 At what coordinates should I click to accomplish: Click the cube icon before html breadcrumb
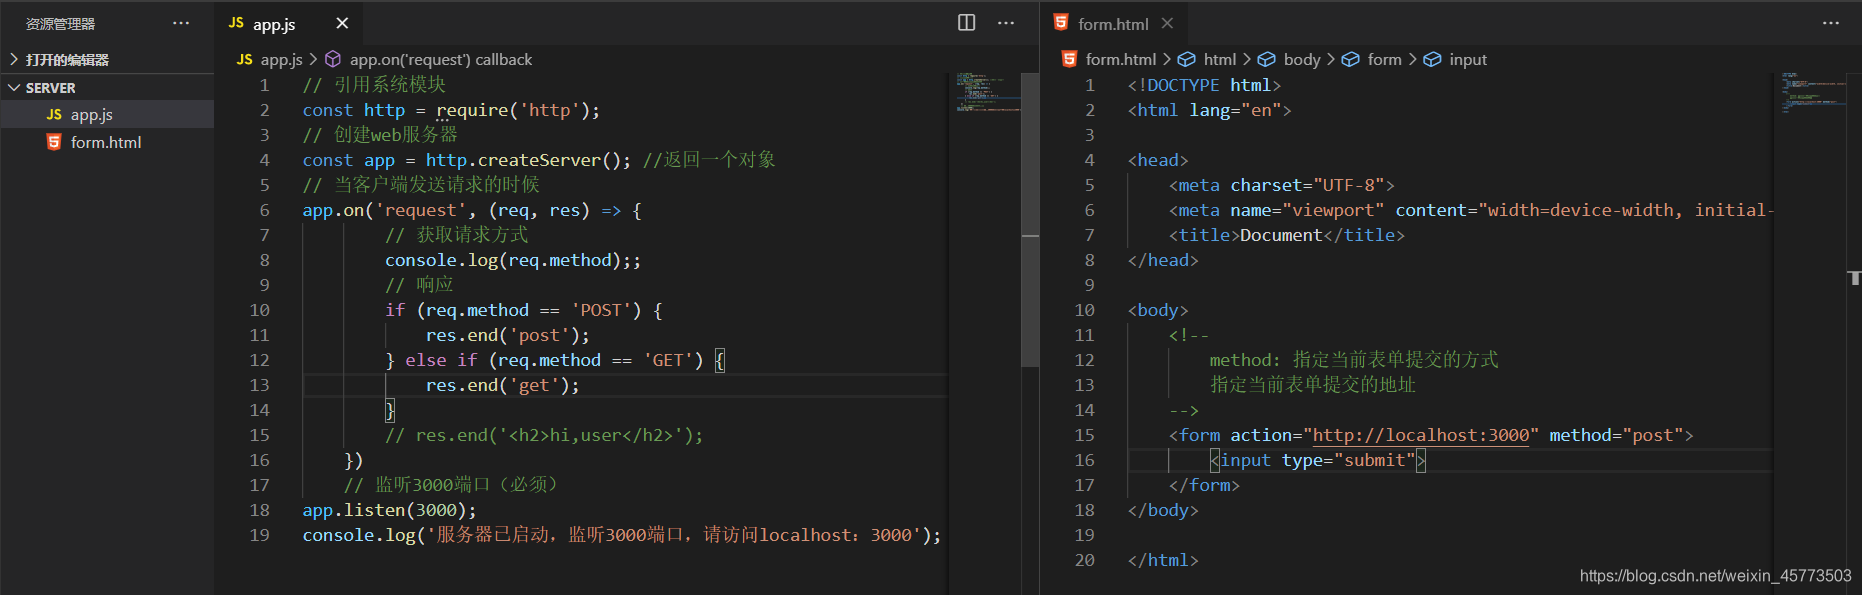coord(1186,60)
